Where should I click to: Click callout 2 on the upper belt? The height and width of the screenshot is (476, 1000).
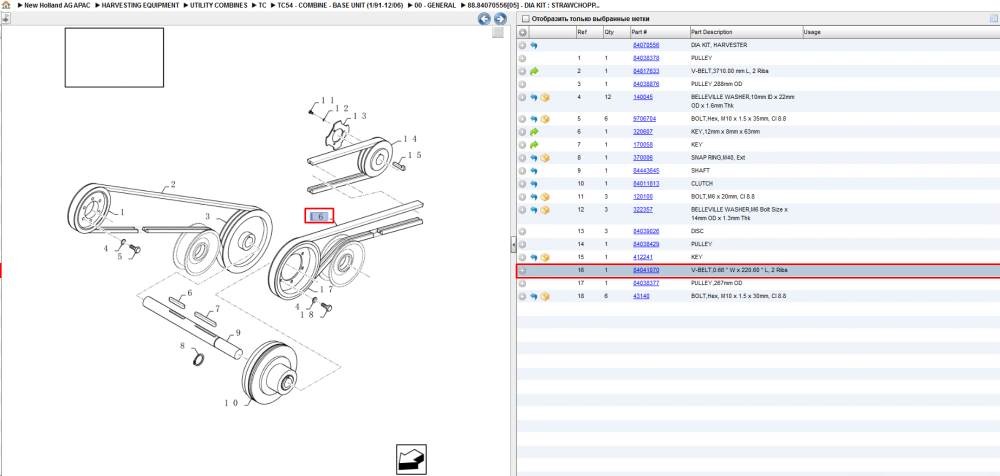tap(171, 184)
